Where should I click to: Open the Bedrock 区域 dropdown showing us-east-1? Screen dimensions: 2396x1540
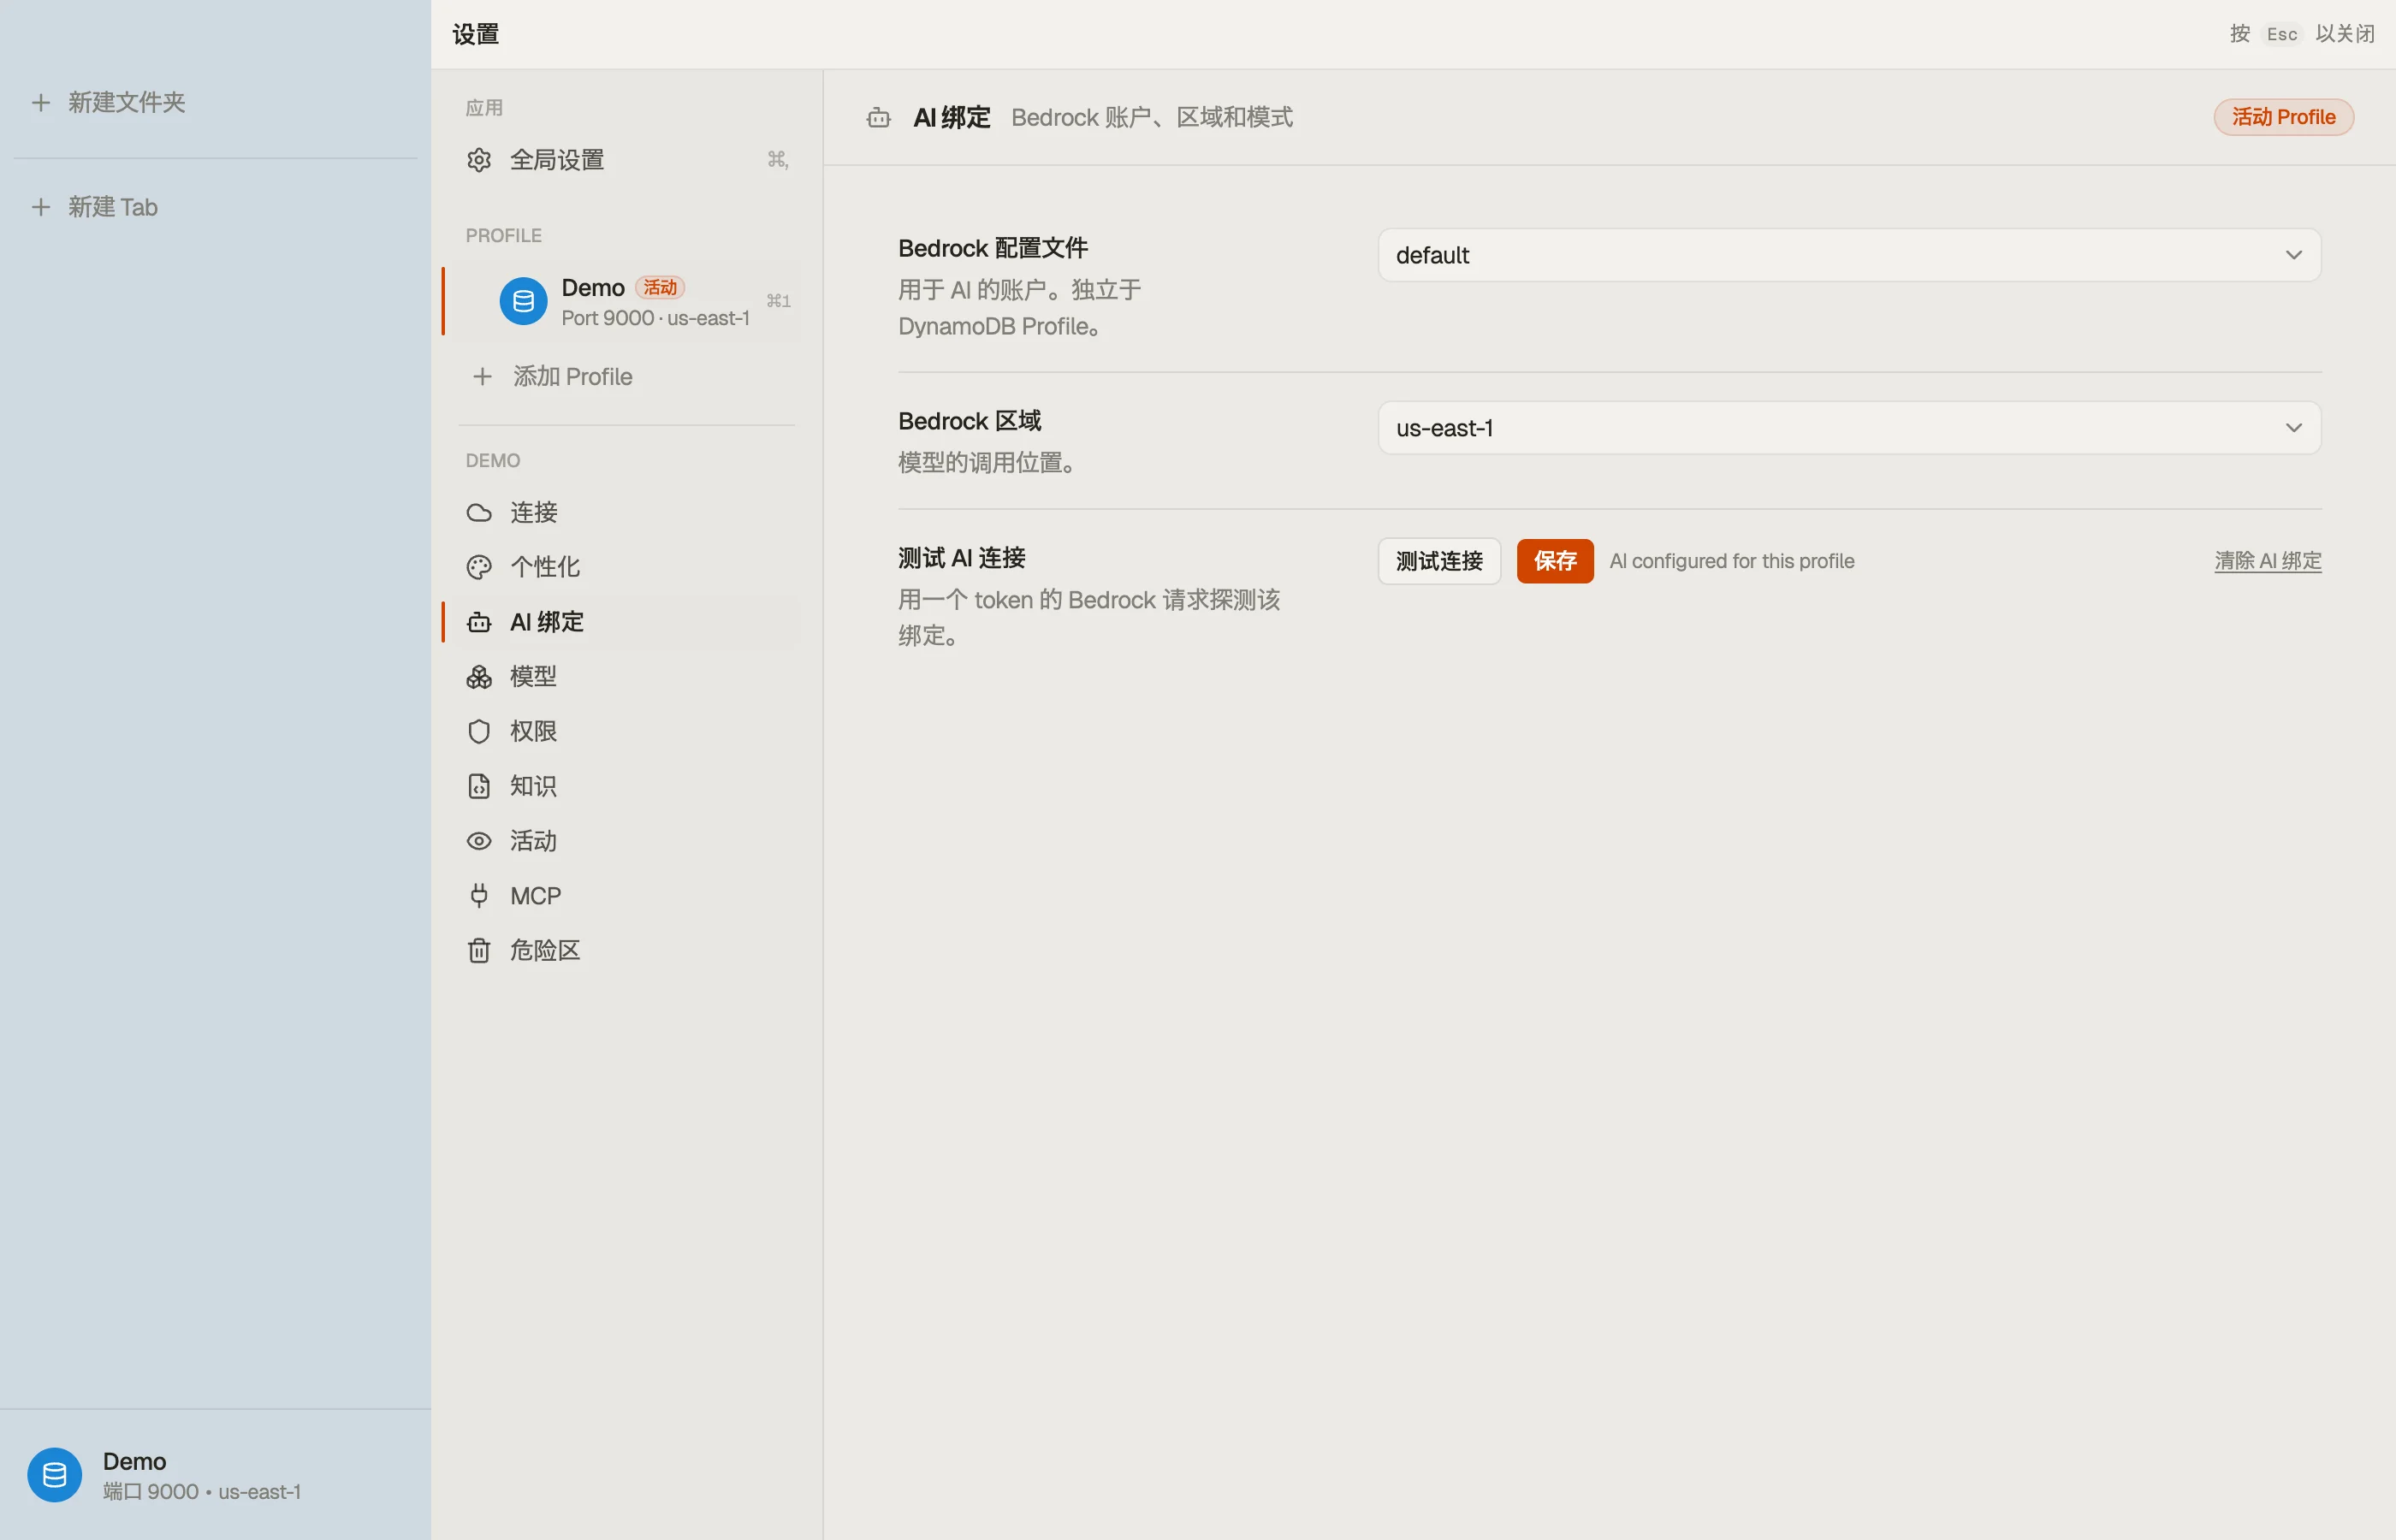[1849, 428]
